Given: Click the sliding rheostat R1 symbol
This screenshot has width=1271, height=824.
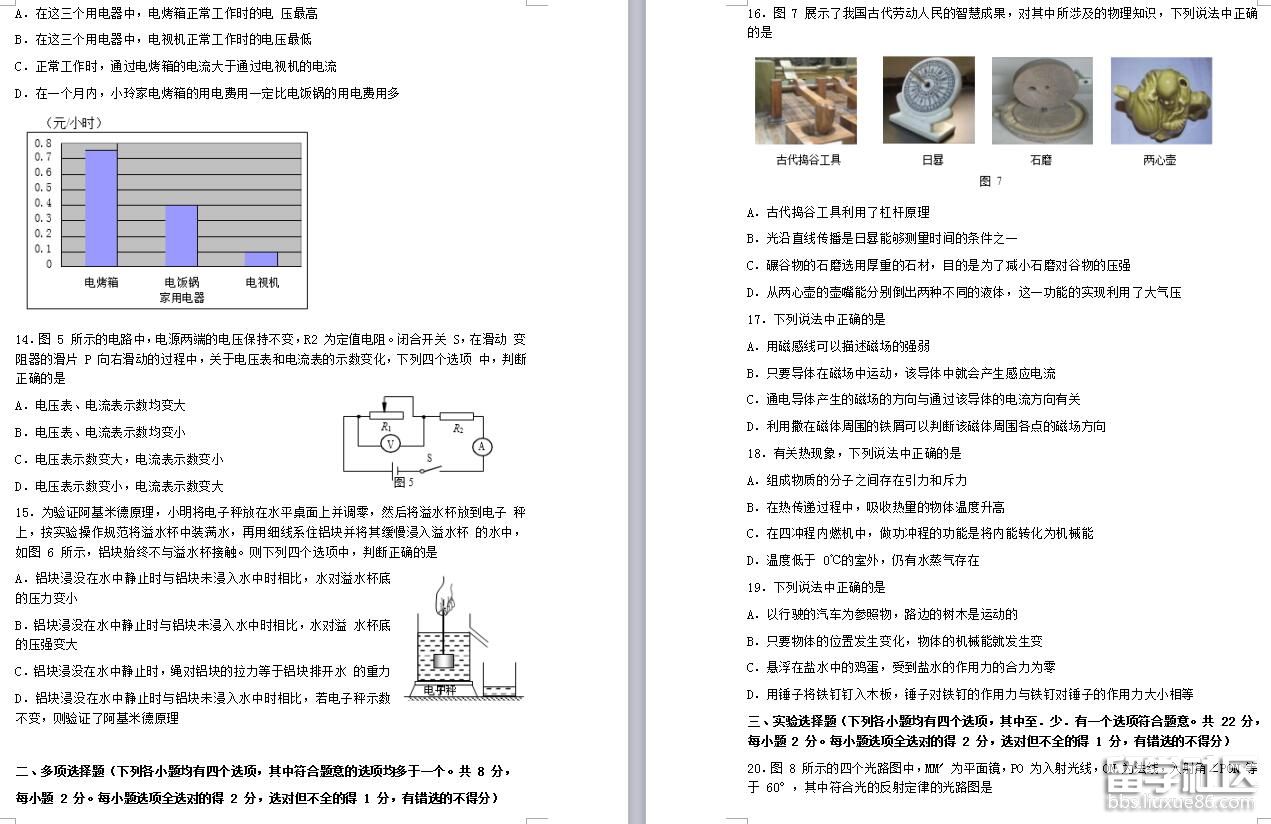Looking at the screenshot, I should pos(385,415).
